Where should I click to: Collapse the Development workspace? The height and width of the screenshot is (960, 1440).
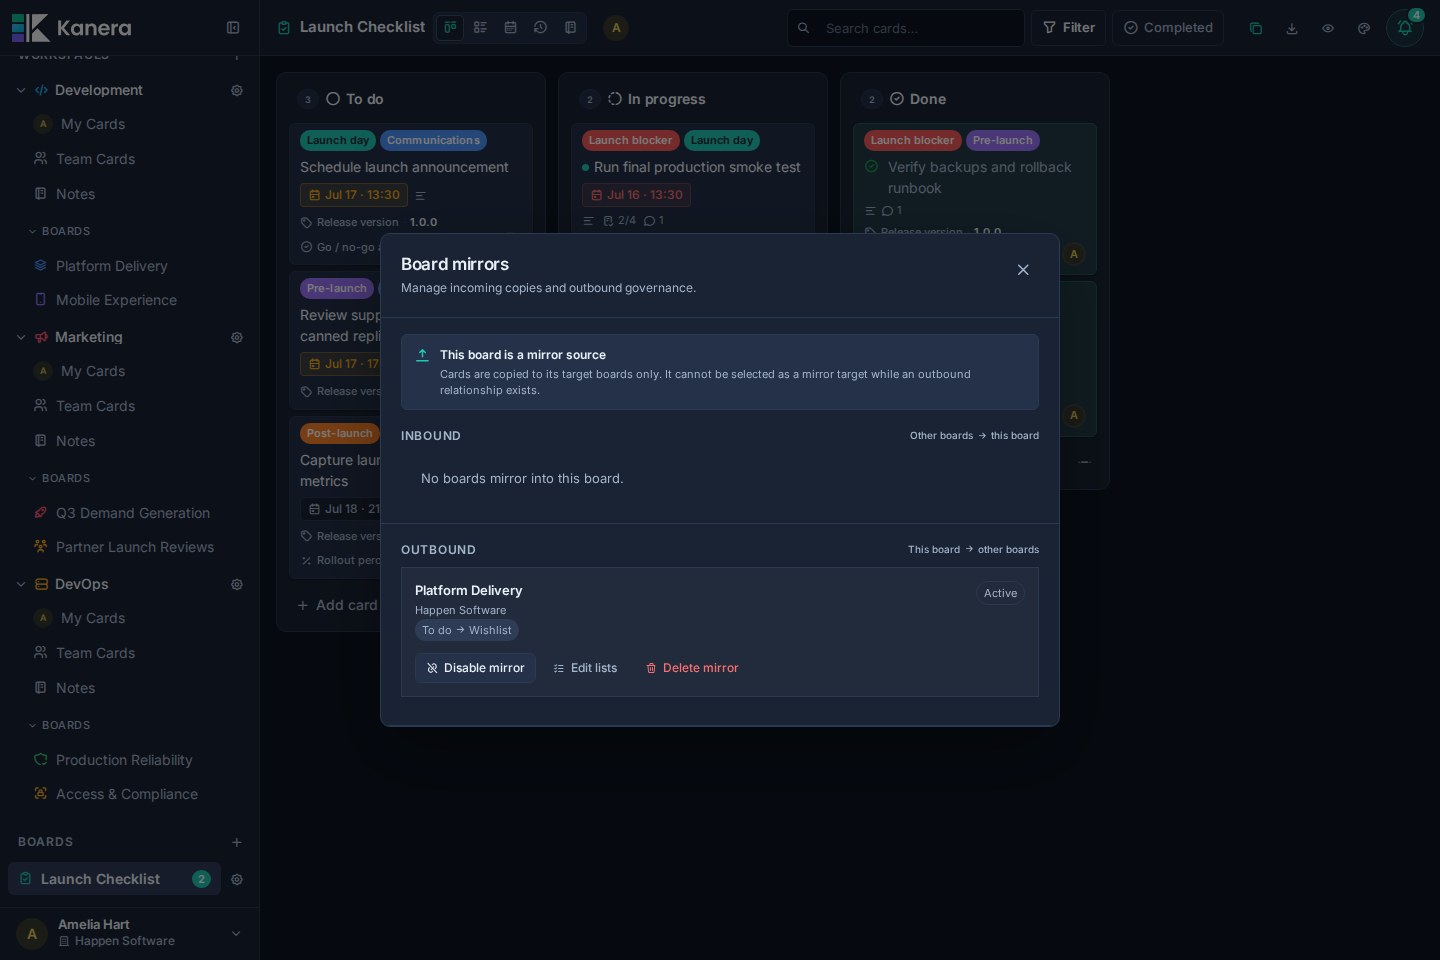[x=21, y=90]
